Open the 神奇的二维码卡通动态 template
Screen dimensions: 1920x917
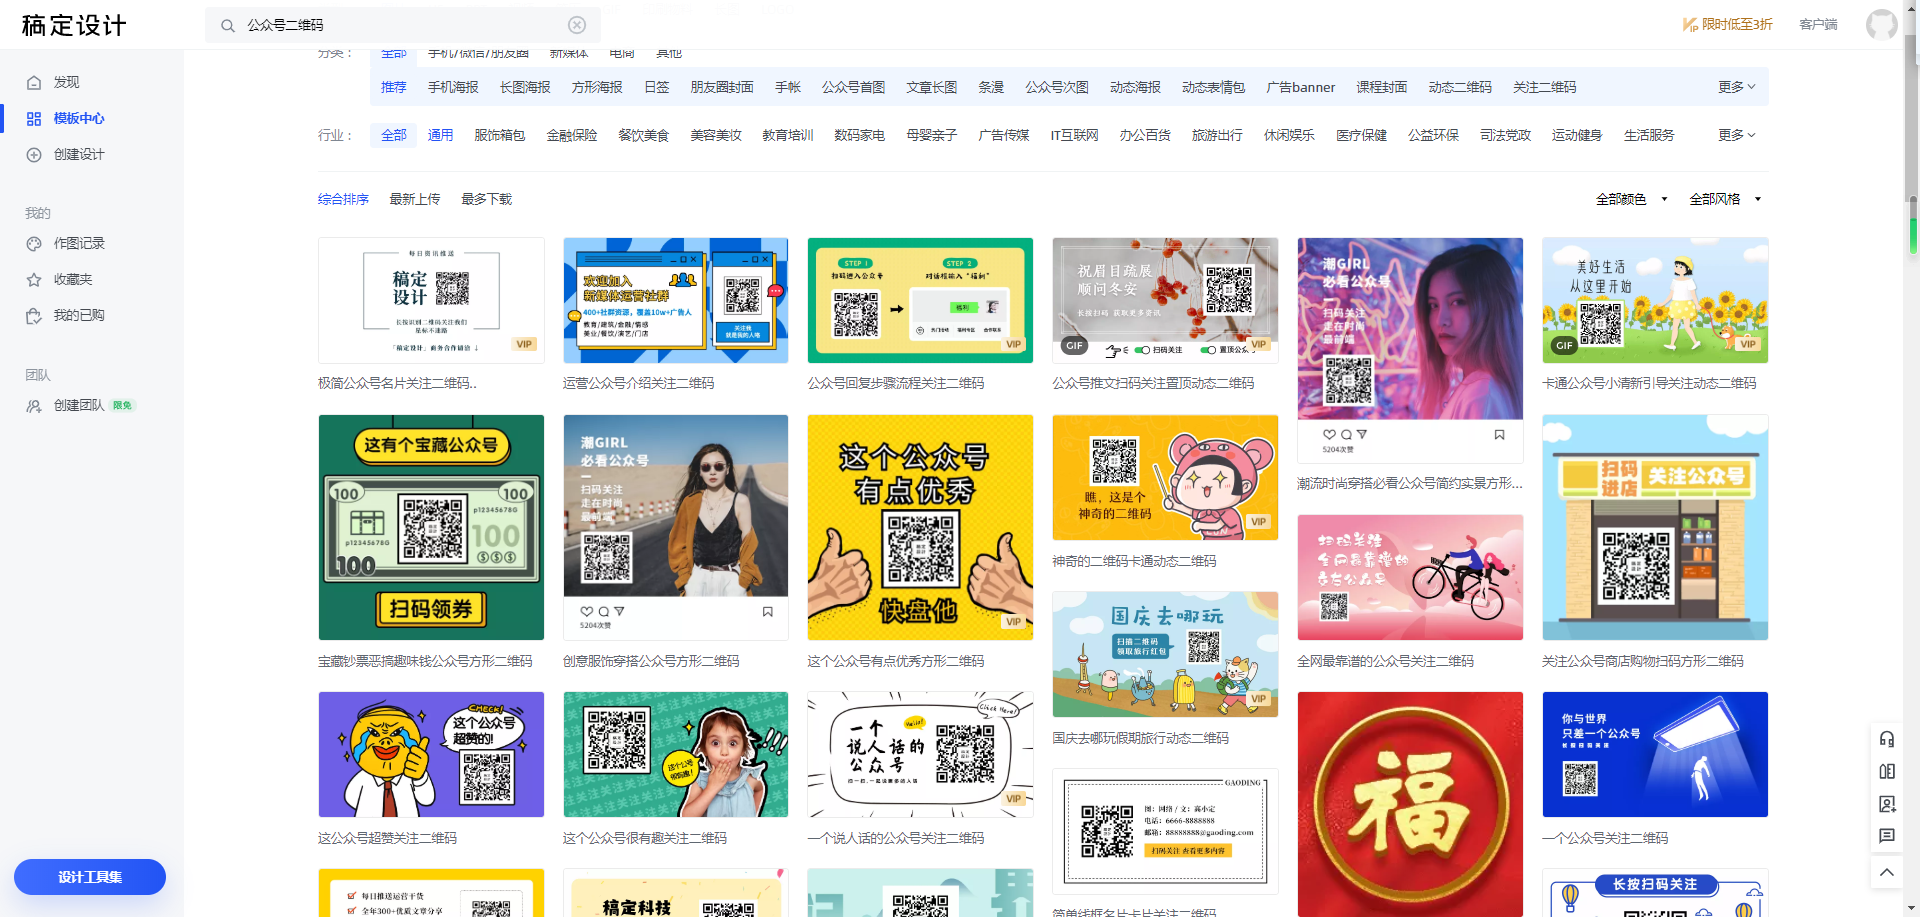(x=1165, y=477)
